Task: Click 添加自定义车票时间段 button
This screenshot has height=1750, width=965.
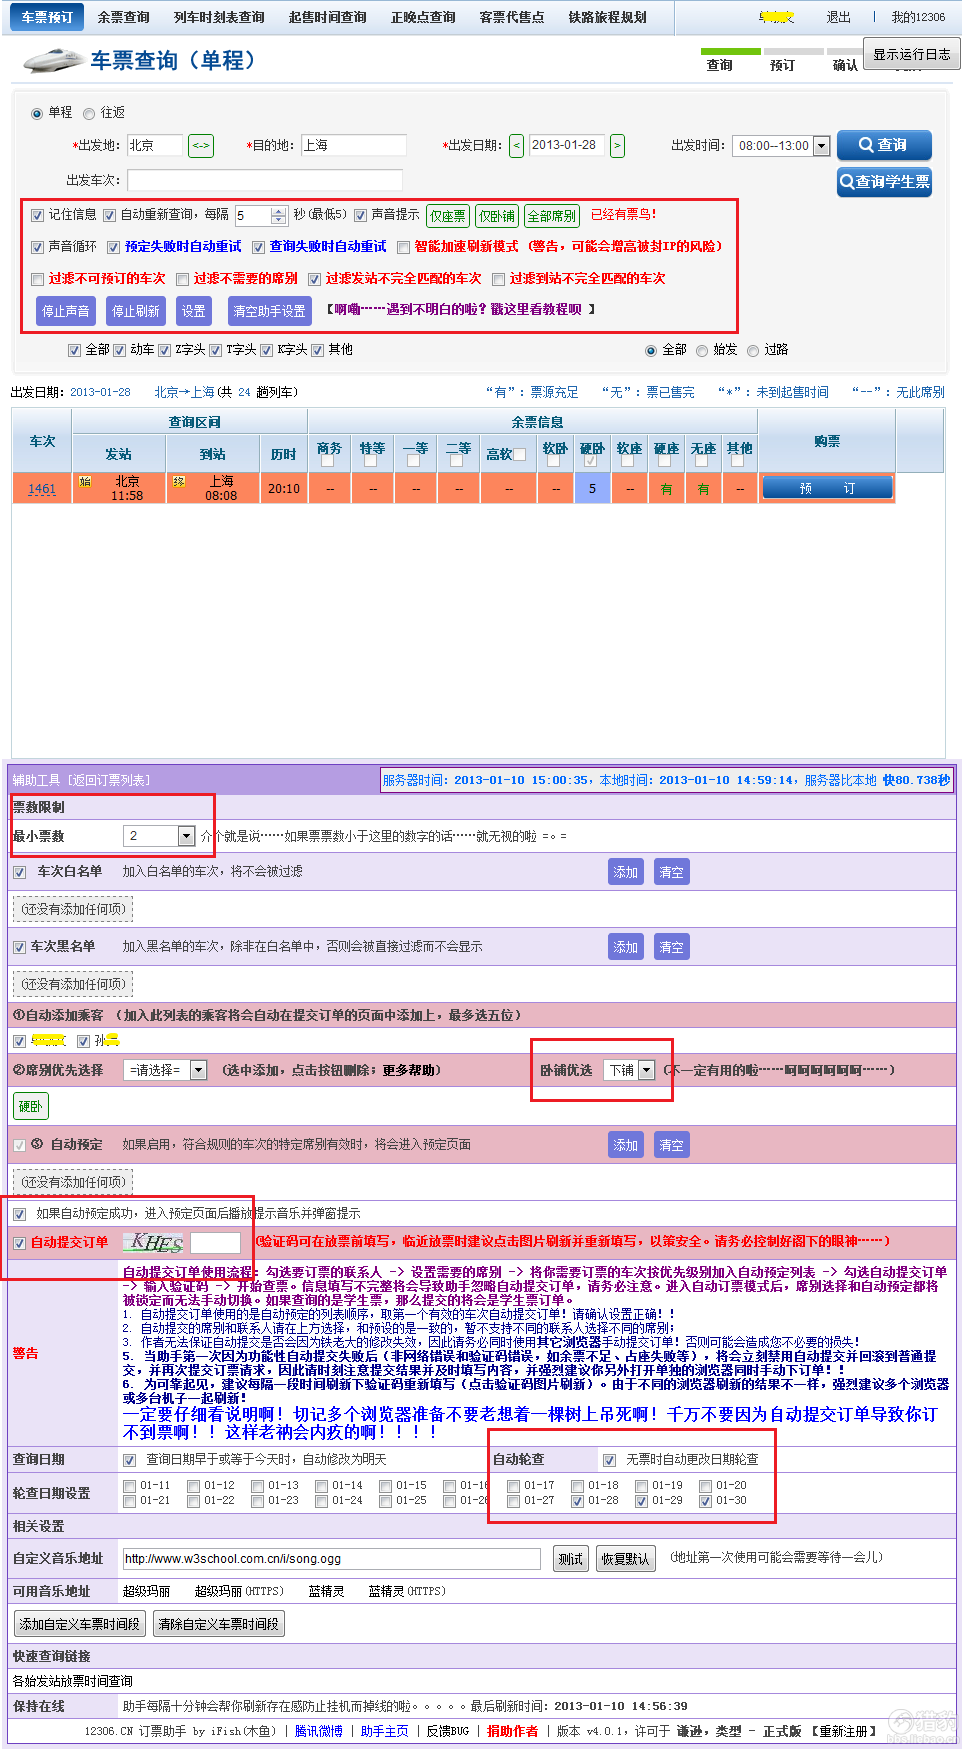Action: 80,1624
